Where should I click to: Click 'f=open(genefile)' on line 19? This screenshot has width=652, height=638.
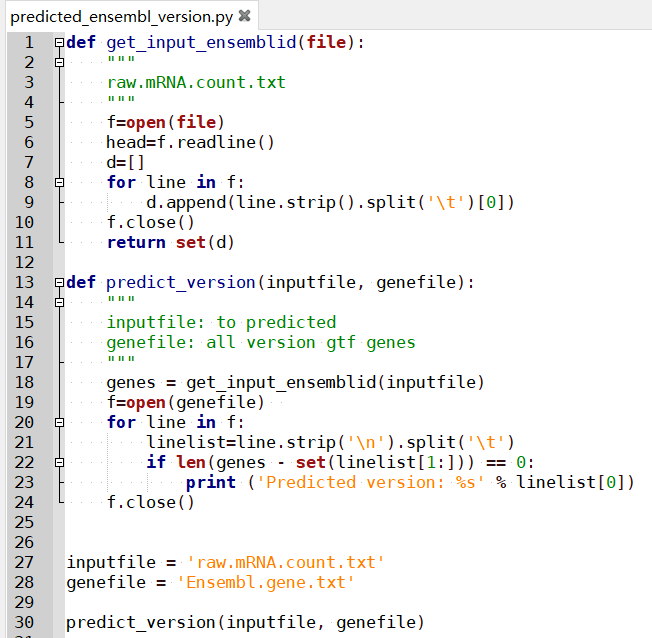[185, 402]
